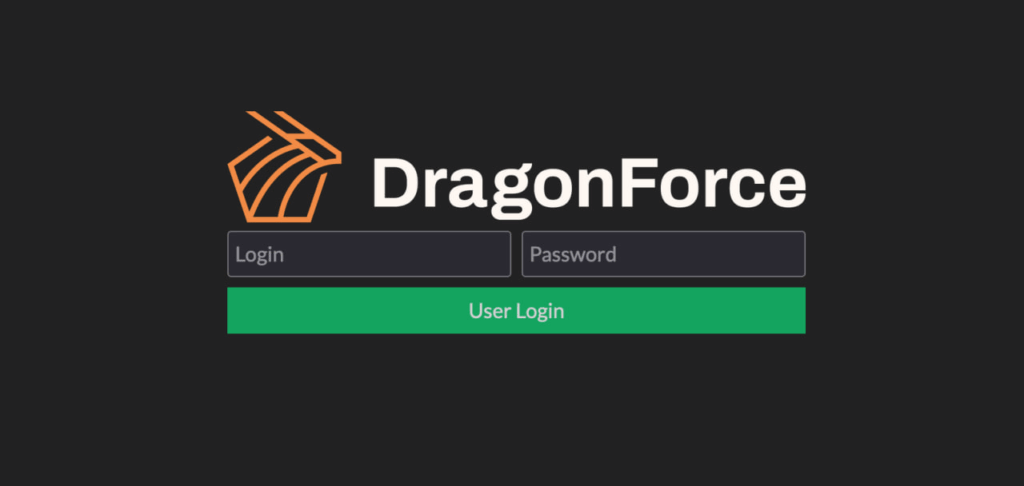
Task: Activate the right text box labeled Password
Action: [x=664, y=254]
